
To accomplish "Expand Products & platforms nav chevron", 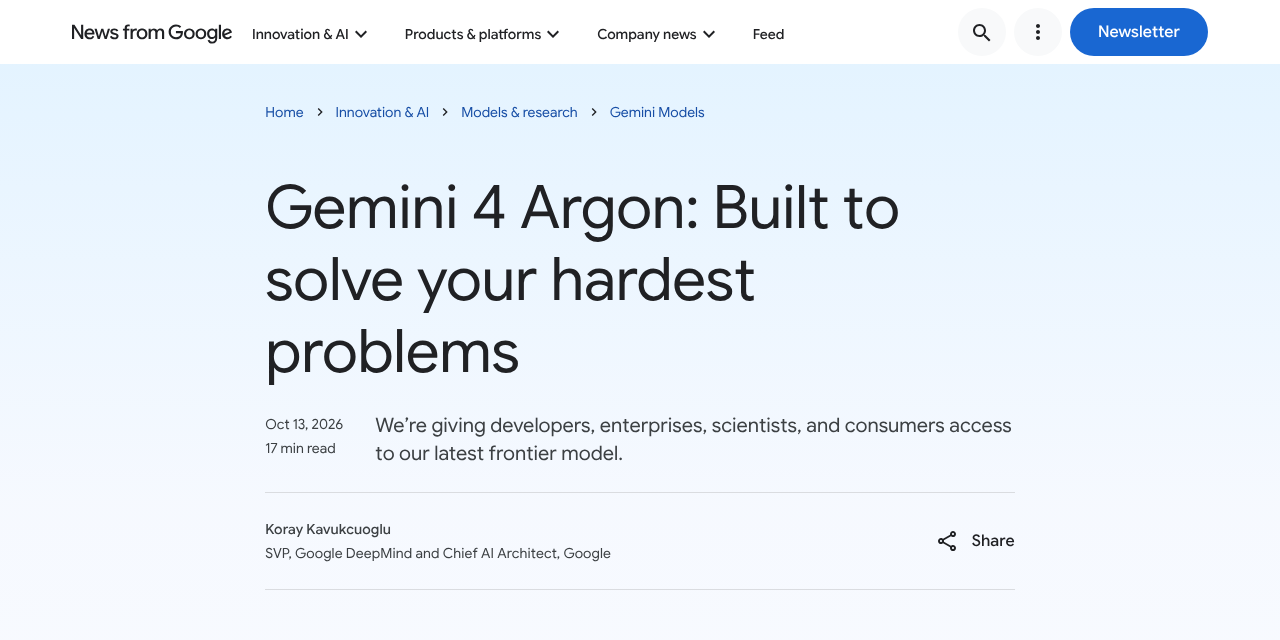I will (553, 34).
